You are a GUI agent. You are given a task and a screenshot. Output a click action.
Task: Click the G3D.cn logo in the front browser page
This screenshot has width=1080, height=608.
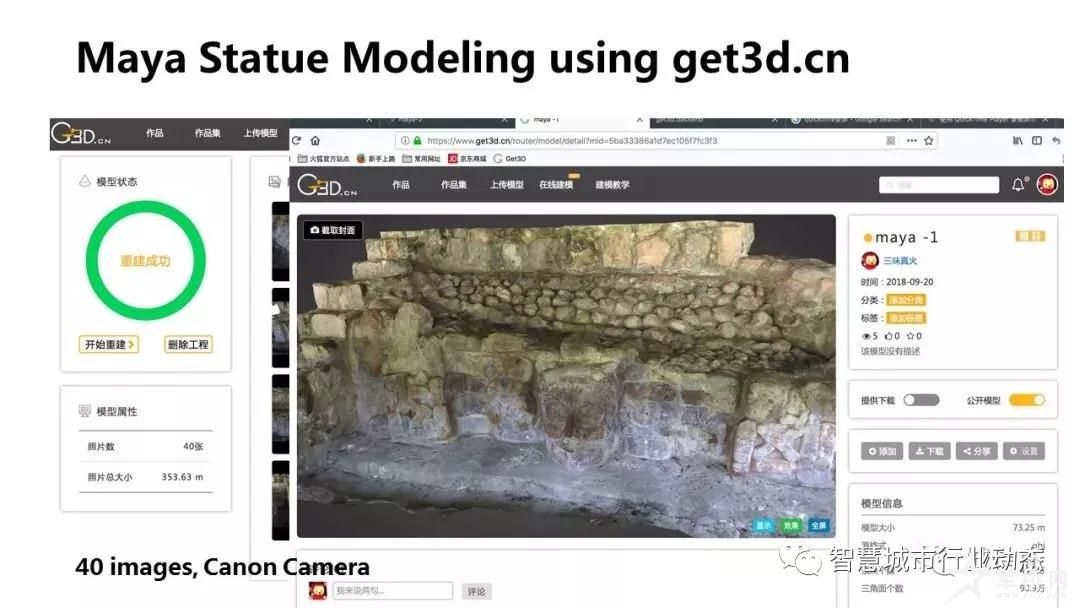point(327,185)
